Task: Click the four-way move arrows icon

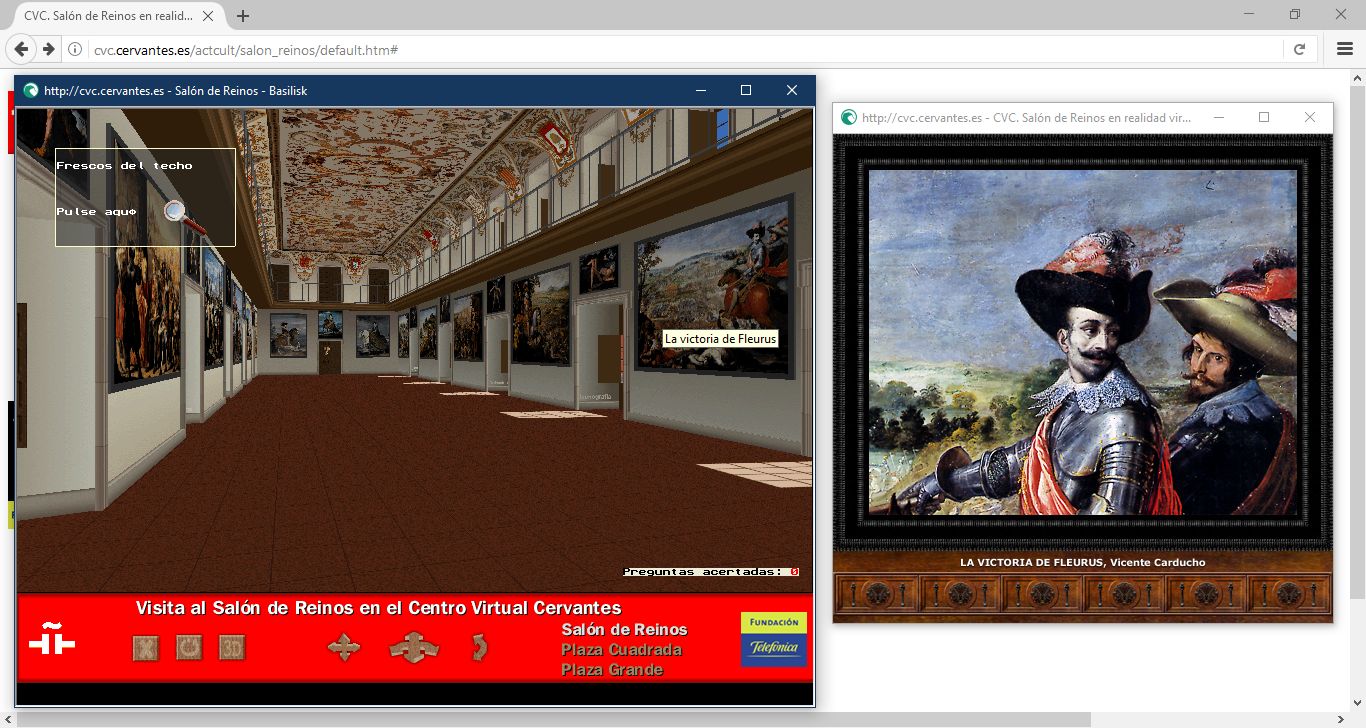Action: 344,648
